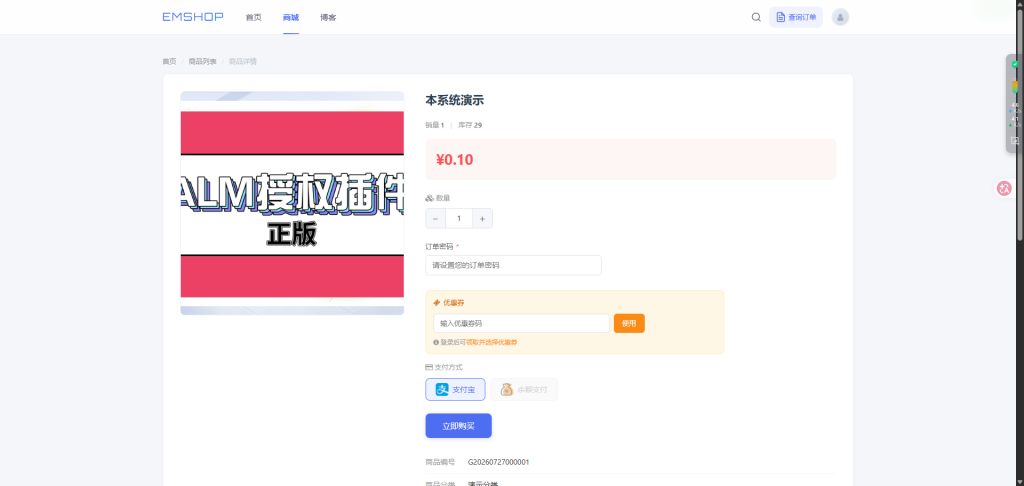Focus the 输入优惠券码 coupon field
This screenshot has width=1024, height=486.
click(x=521, y=323)
